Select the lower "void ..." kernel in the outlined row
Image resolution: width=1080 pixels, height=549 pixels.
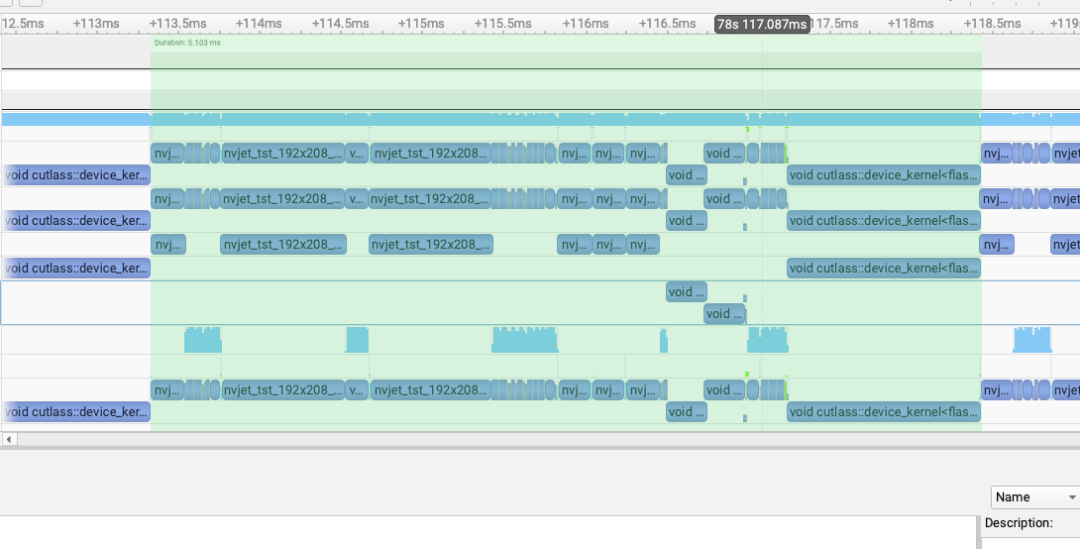[x=723, y=314]
